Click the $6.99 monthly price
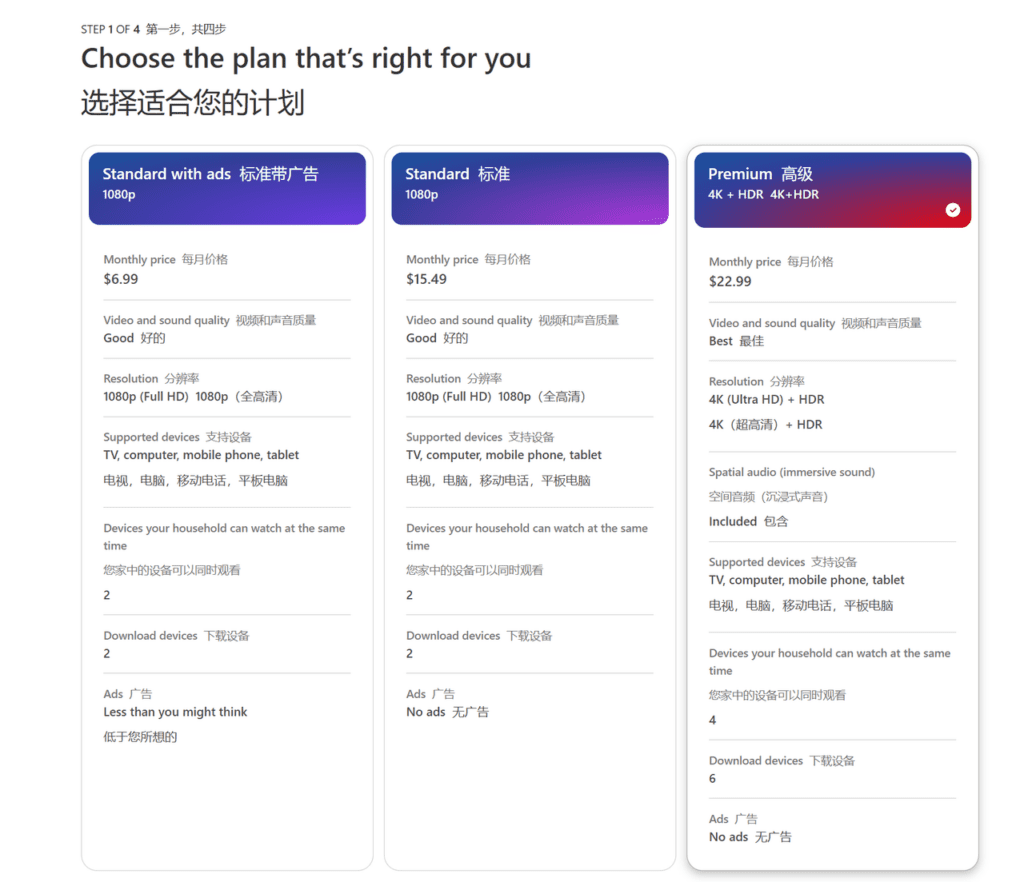This screenshot has width=1024, height=882. 121,279
